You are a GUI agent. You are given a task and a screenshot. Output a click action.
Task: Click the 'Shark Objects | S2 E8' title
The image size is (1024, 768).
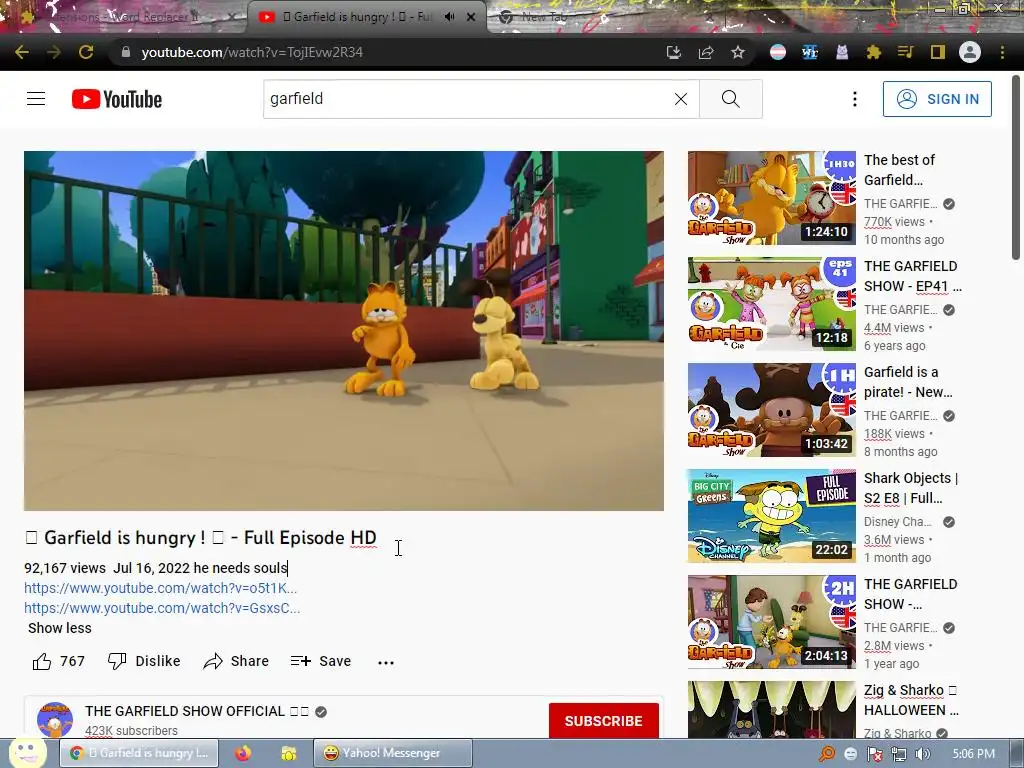(910, 488)
